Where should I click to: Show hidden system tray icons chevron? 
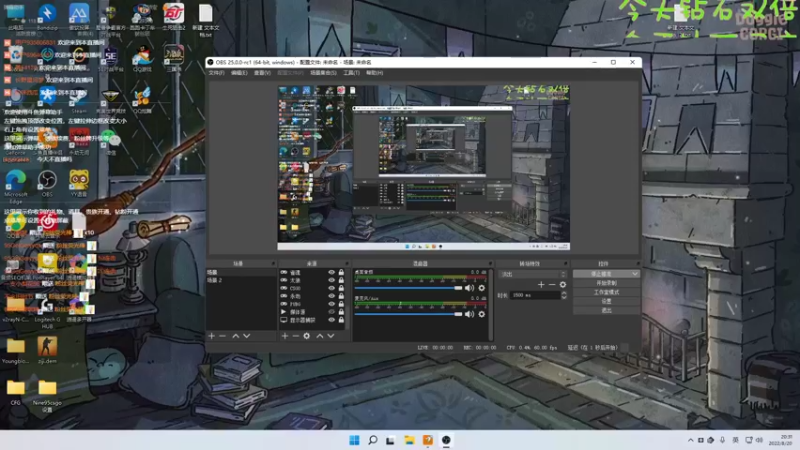[x=690, y=440]
